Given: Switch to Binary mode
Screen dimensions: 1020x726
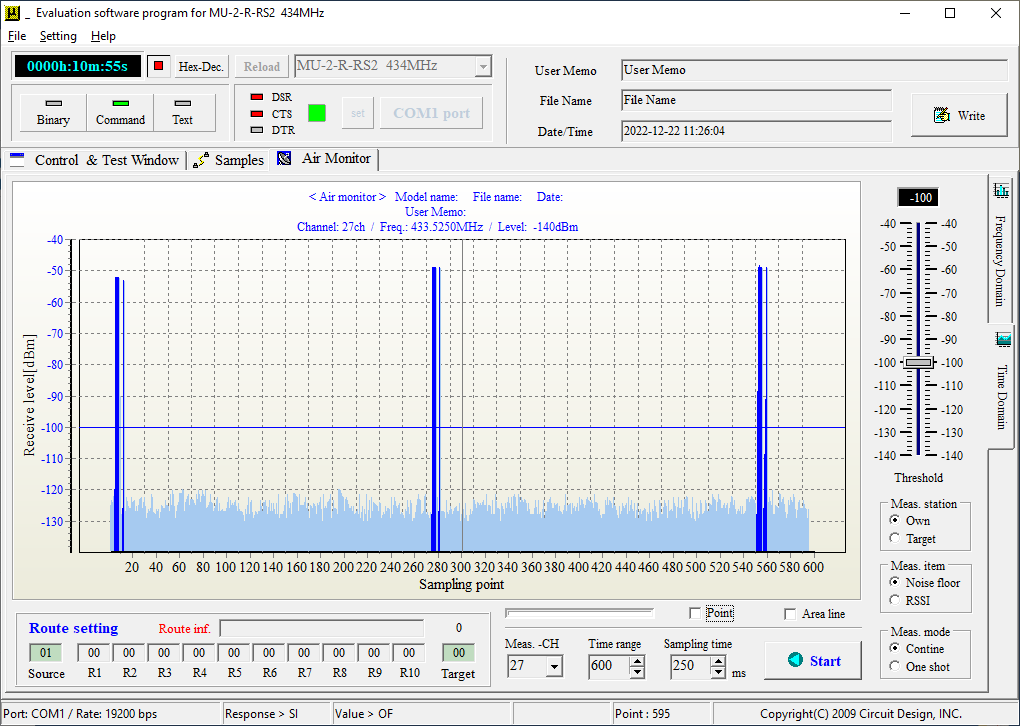Looking at the screenshot, I should tap(53, 113).
